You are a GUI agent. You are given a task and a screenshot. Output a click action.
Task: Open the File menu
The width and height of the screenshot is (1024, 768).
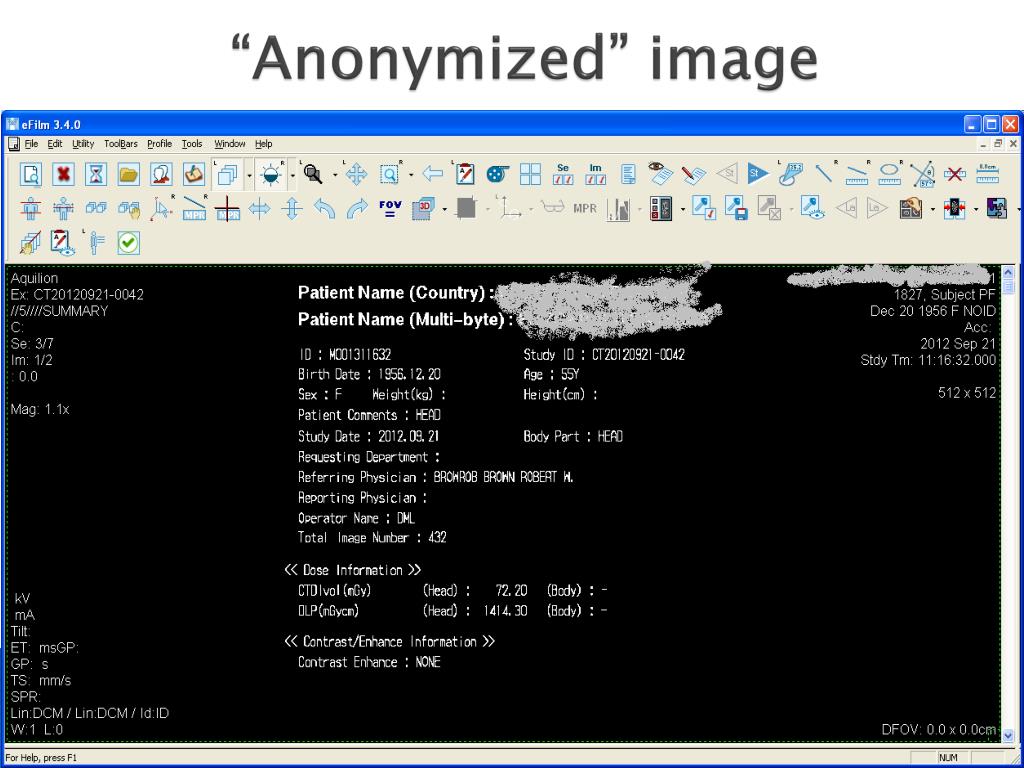pos(31,144)
